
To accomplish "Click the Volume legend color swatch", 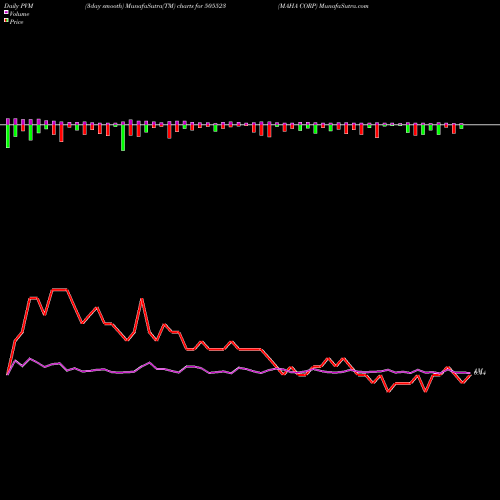I will tap(6, 13).
